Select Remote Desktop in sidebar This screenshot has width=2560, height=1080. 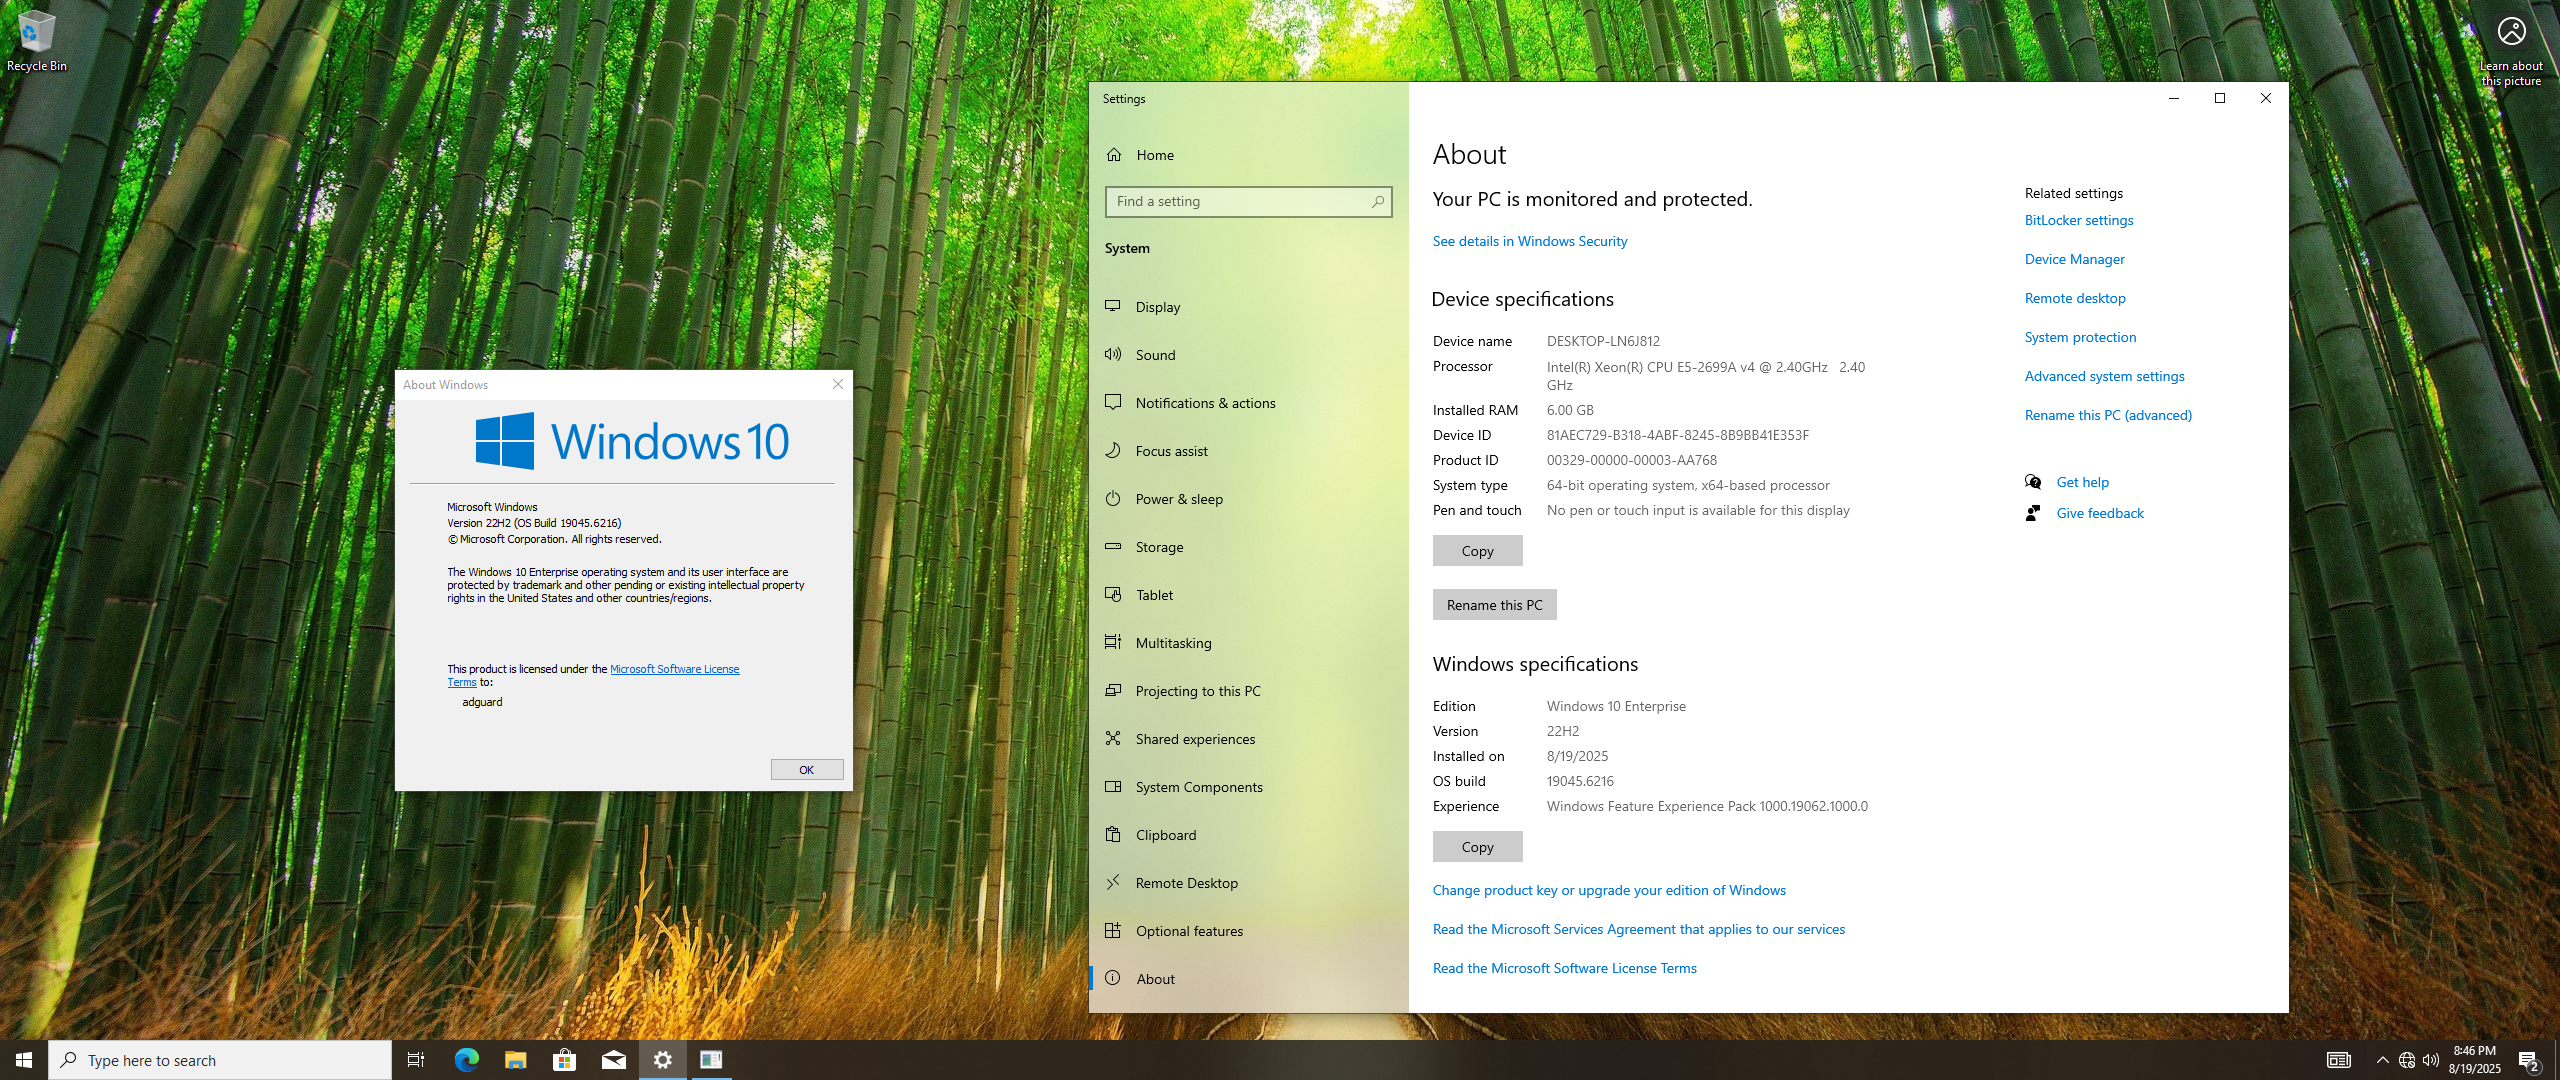tap(1248, 883)
